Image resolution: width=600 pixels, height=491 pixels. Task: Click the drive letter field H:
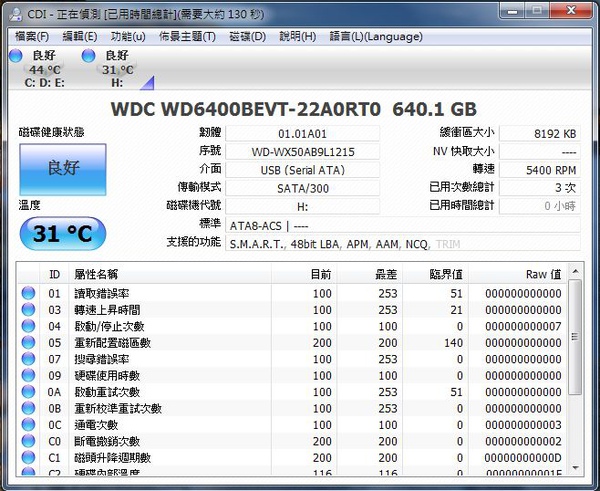click(302, 207)
